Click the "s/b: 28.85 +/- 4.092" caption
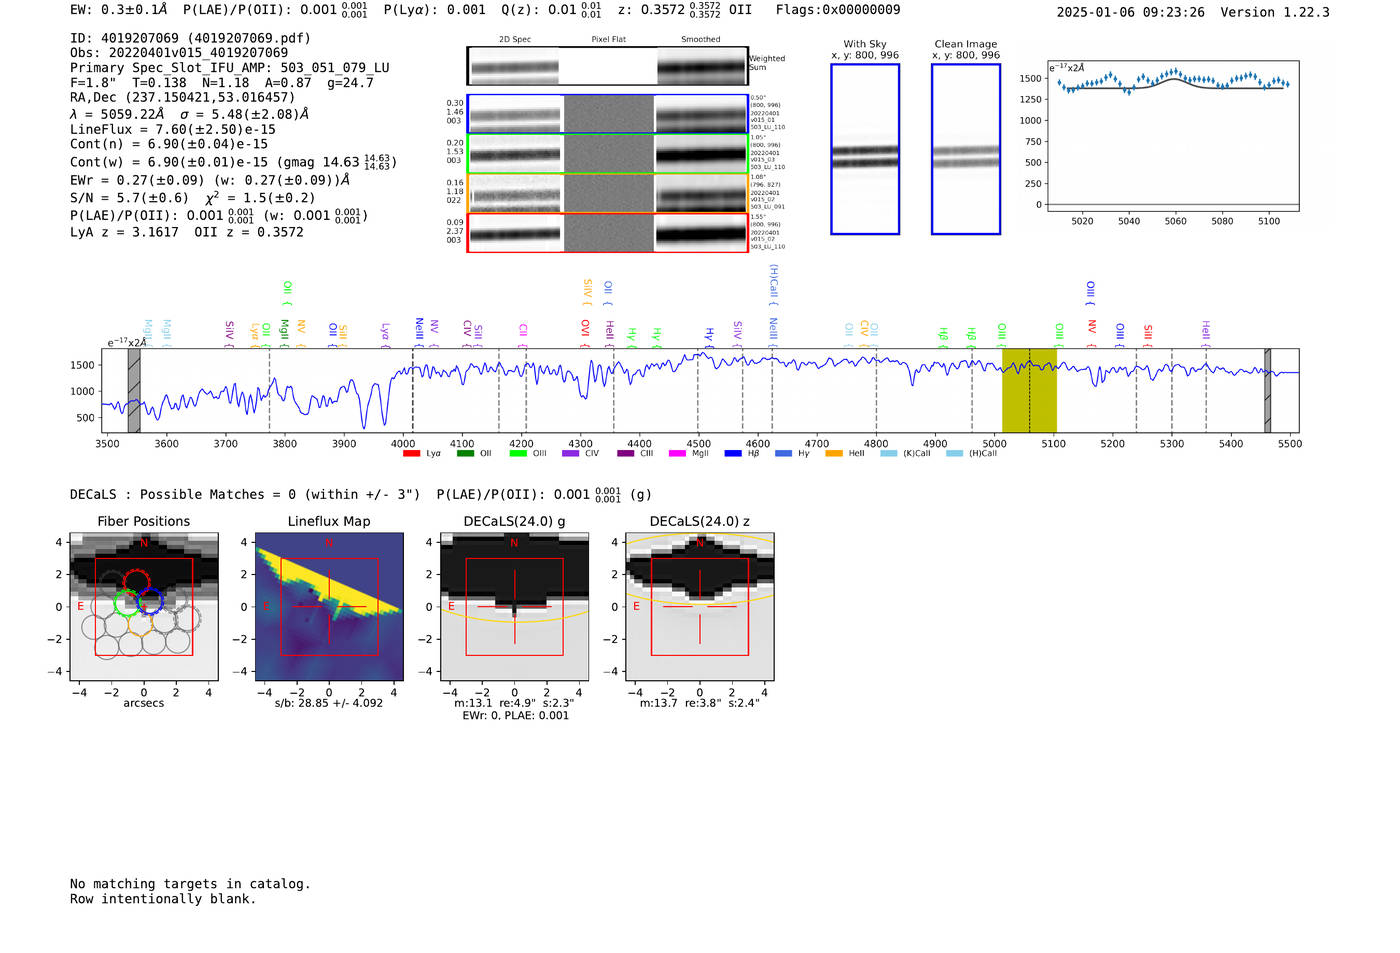Image resolution: width=1400 pixels, height=953 pixels. pyautogui.click(x=329, y=703)
